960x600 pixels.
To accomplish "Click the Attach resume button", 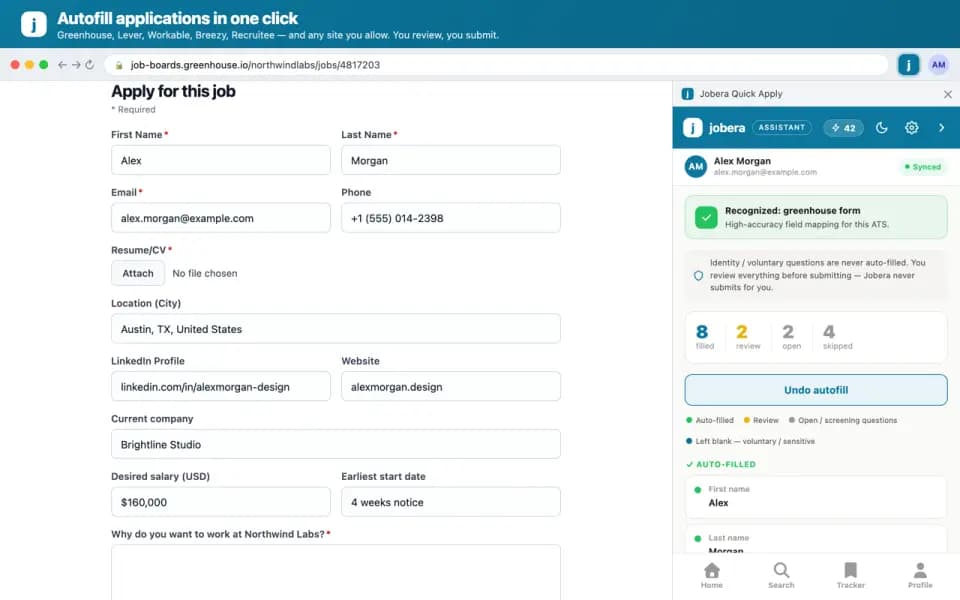I will (138, 273).
